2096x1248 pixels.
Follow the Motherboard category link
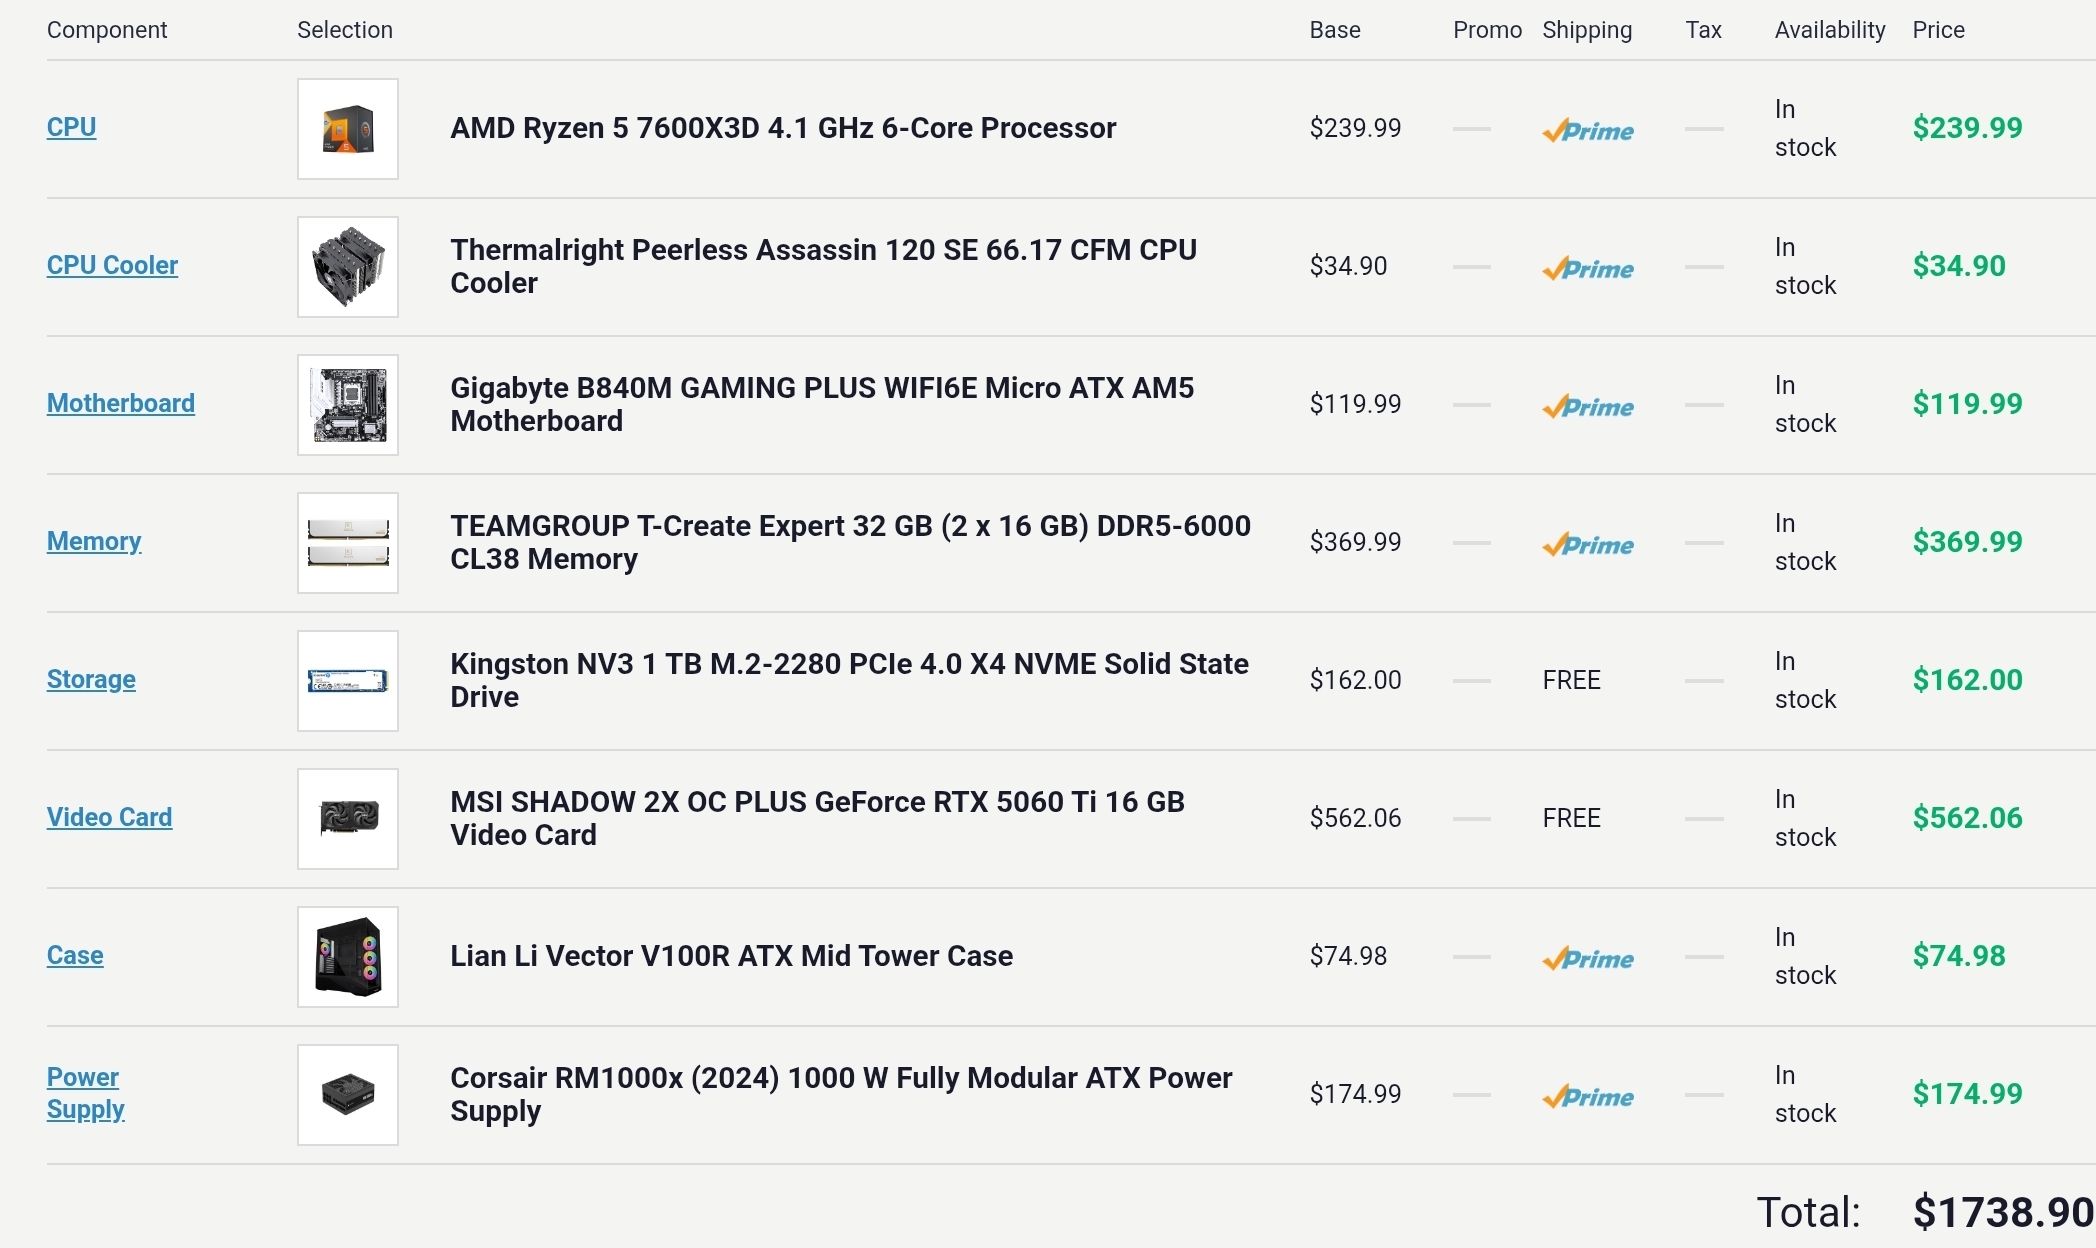click(x=121, y=403)
